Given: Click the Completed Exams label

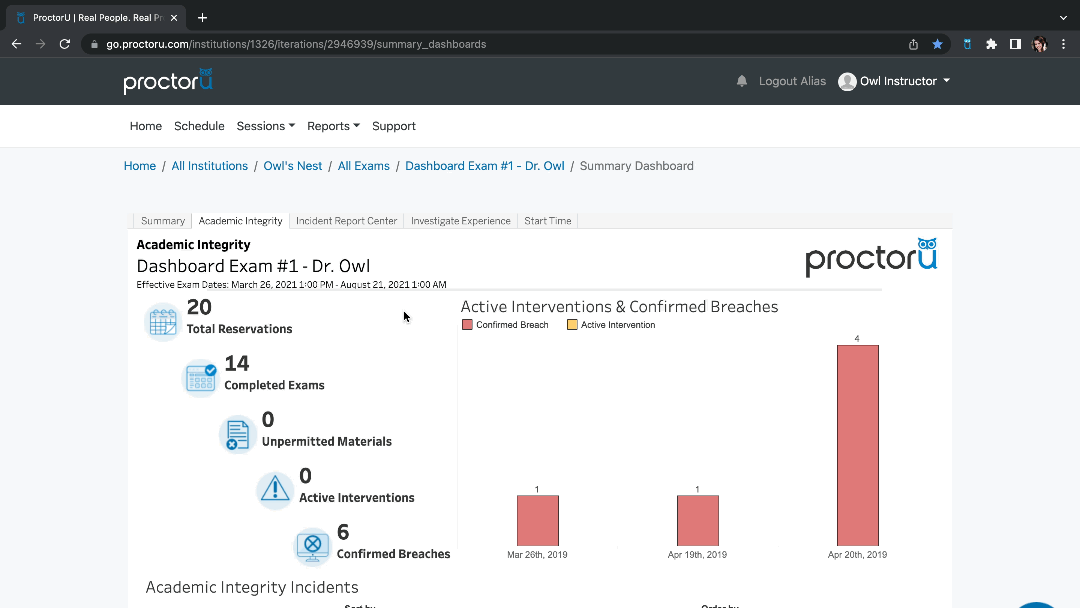Looking at the screenshot, I should click(274, 386).
